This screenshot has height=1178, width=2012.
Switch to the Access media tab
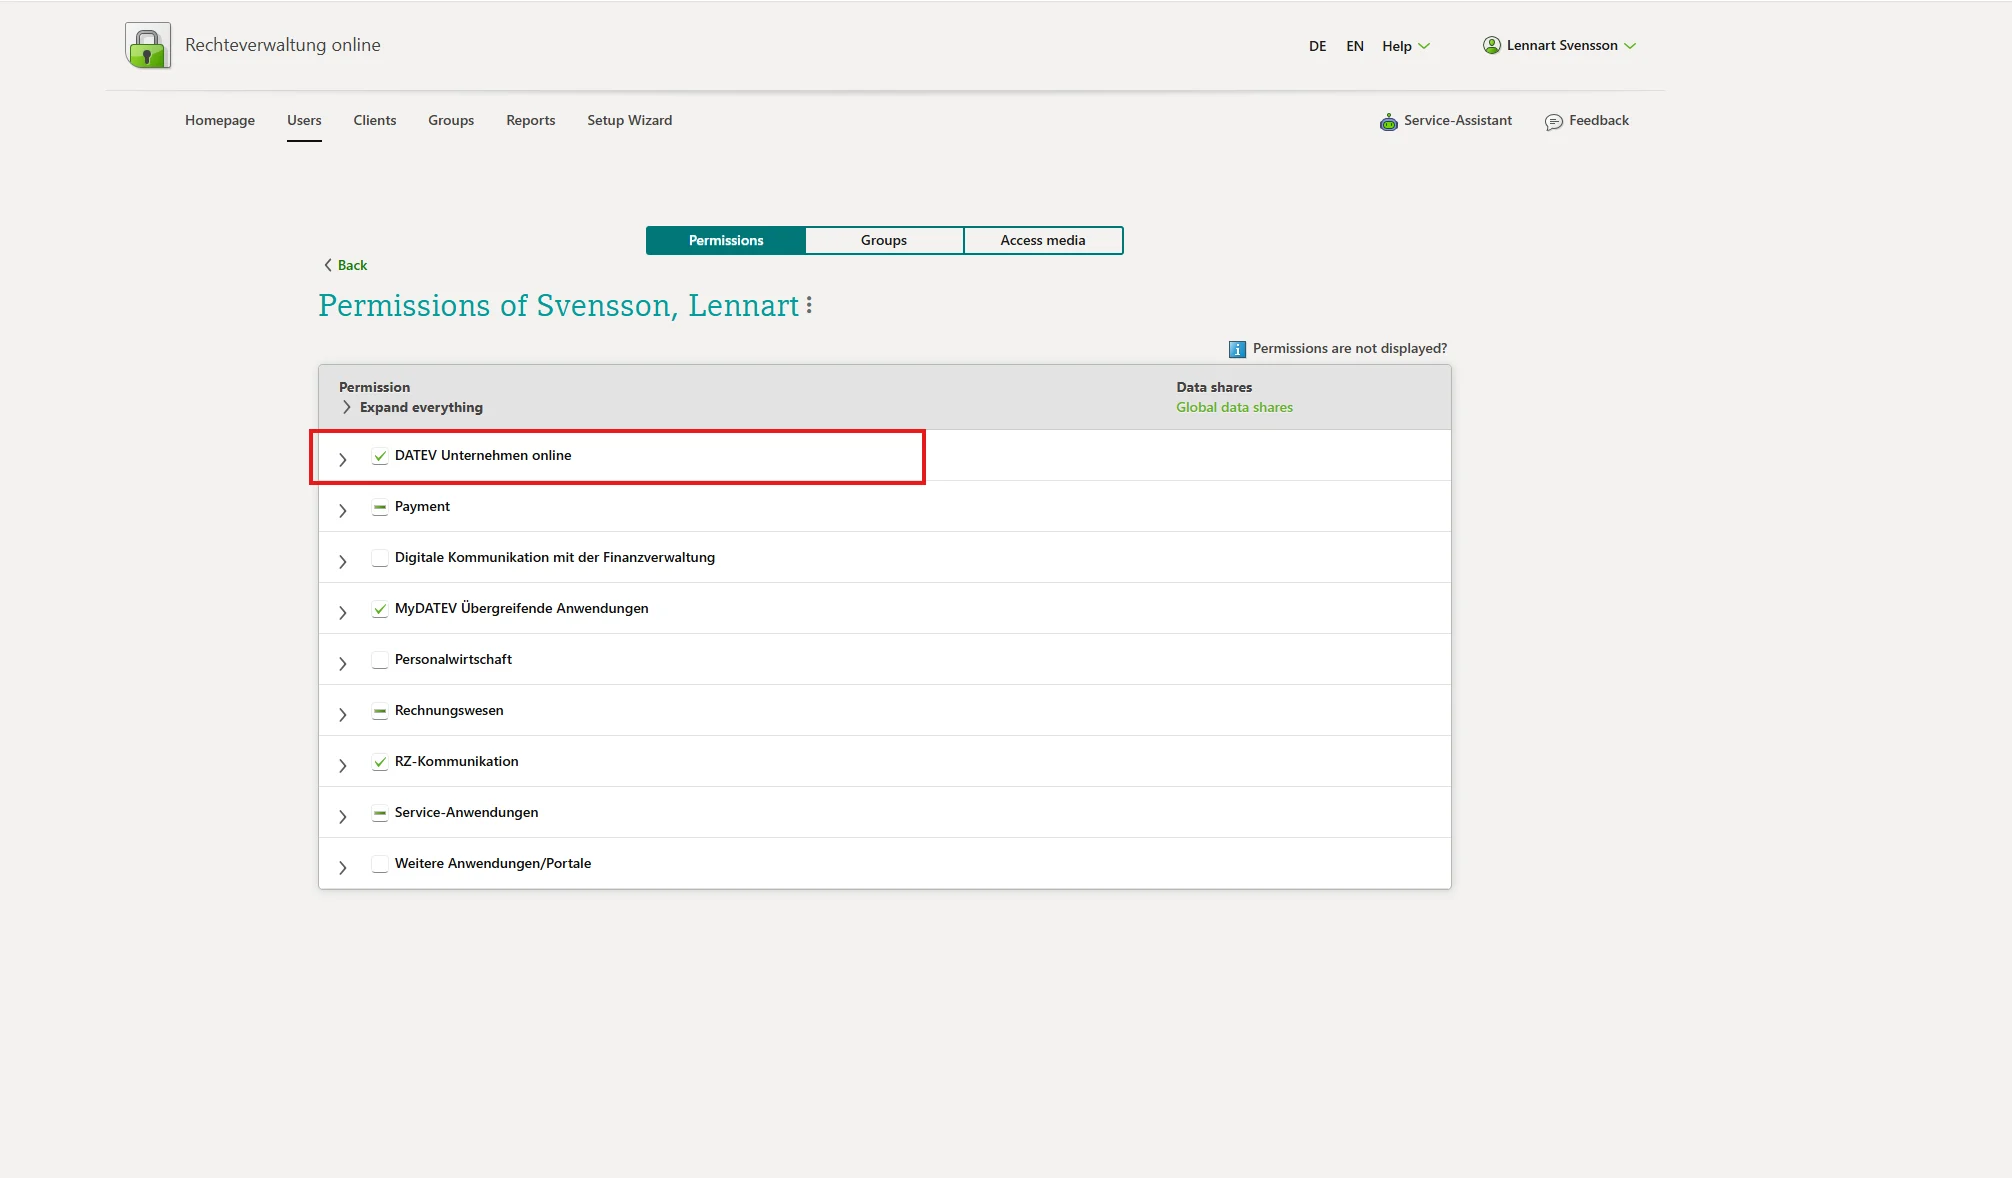pos(1043,240)
